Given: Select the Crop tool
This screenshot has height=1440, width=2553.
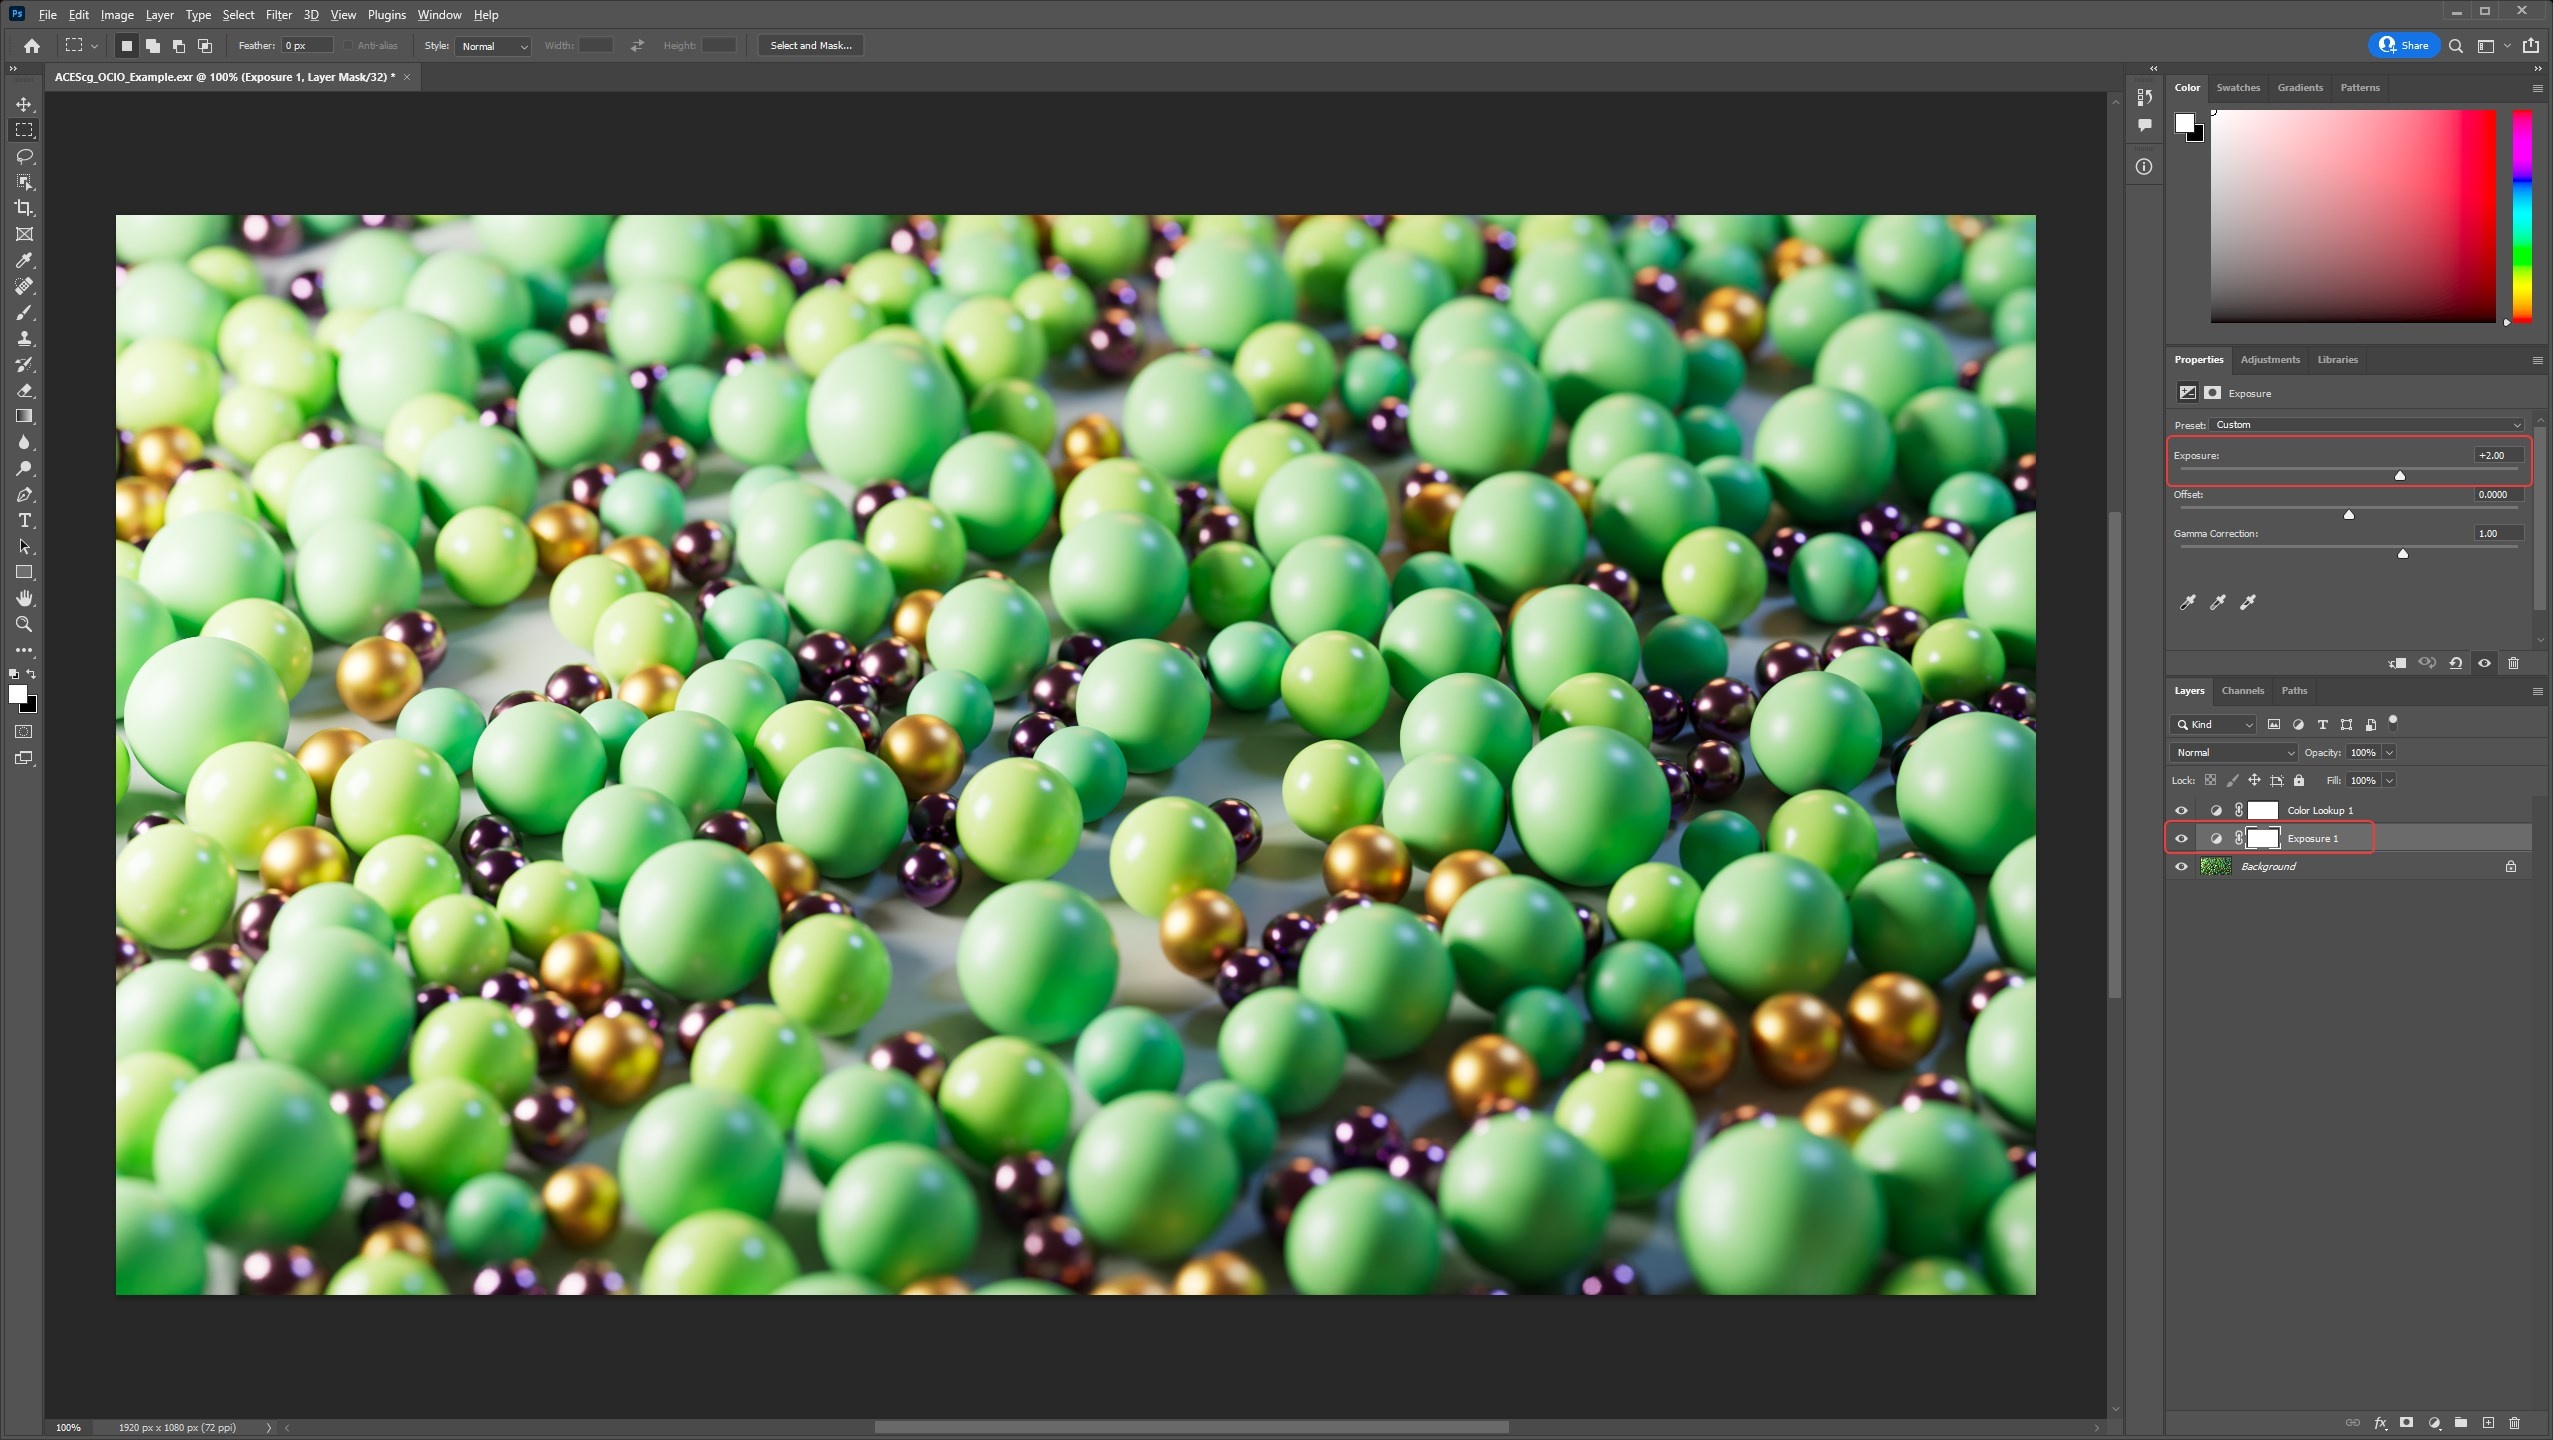Looking at the screenshot, I should [x=24, y=208].
